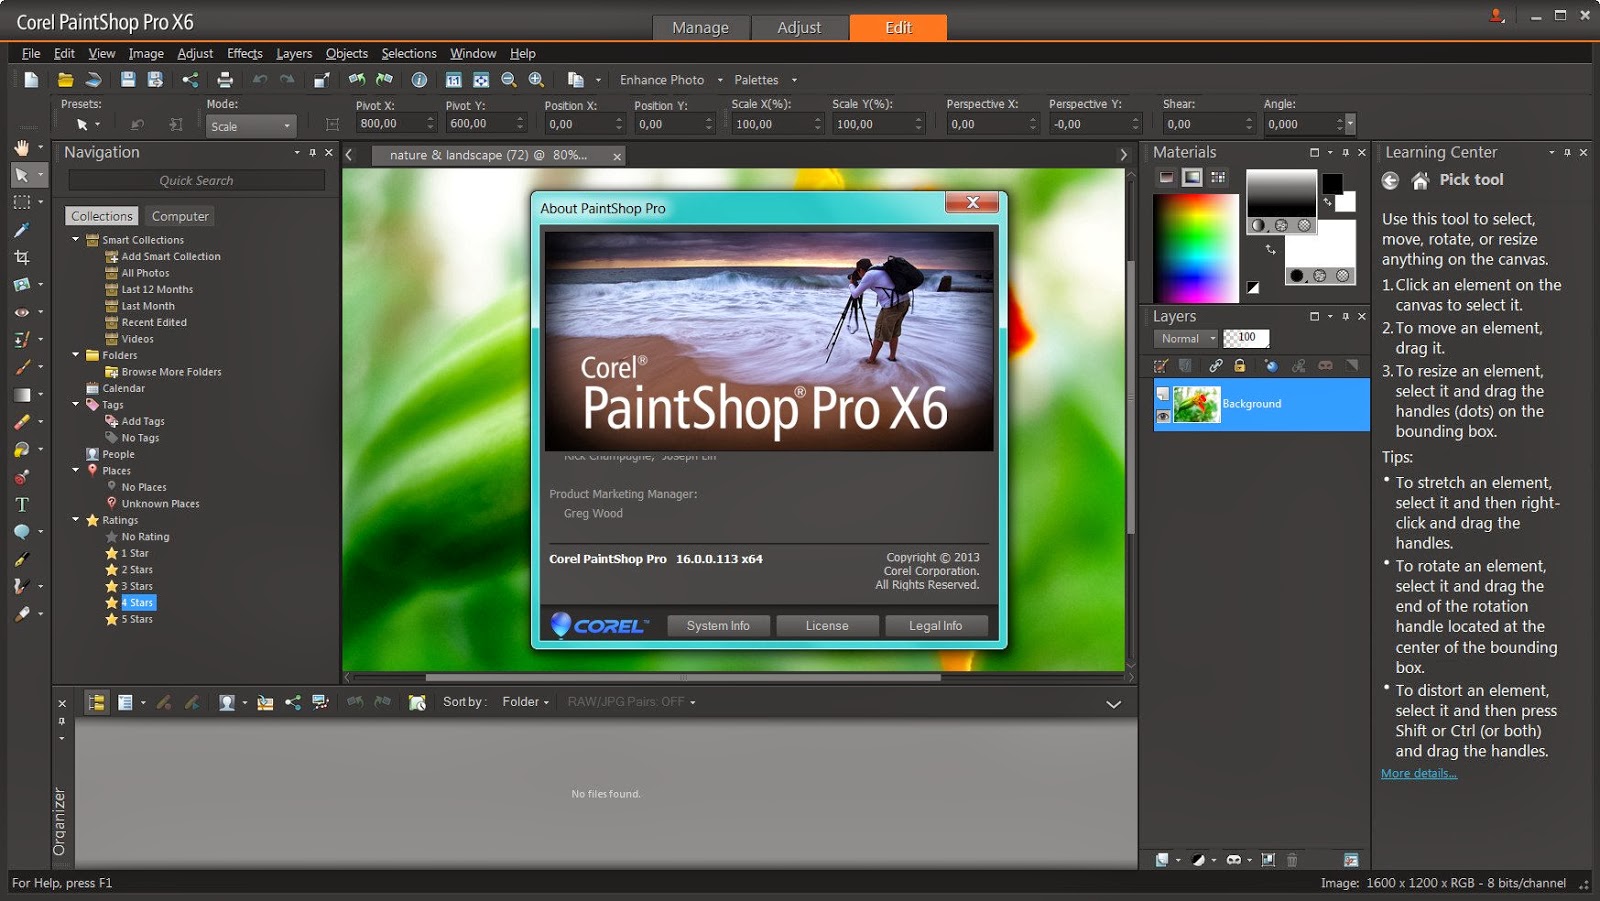Select the Selection rectangle tool
Screen dimensions: 1600x901
coord(22,202)
